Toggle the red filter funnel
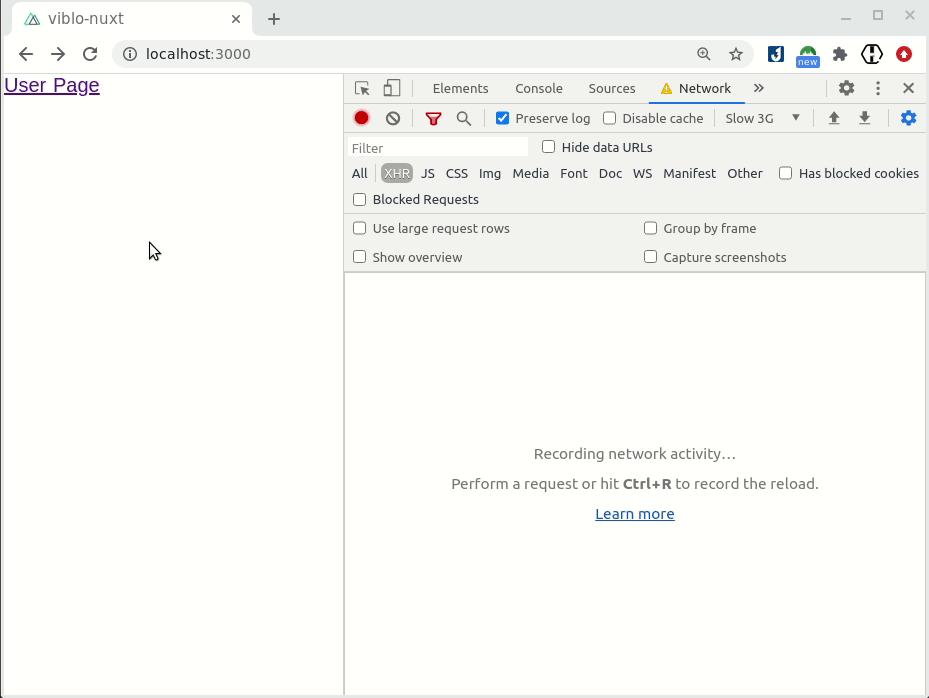 [x=433, y=119]
